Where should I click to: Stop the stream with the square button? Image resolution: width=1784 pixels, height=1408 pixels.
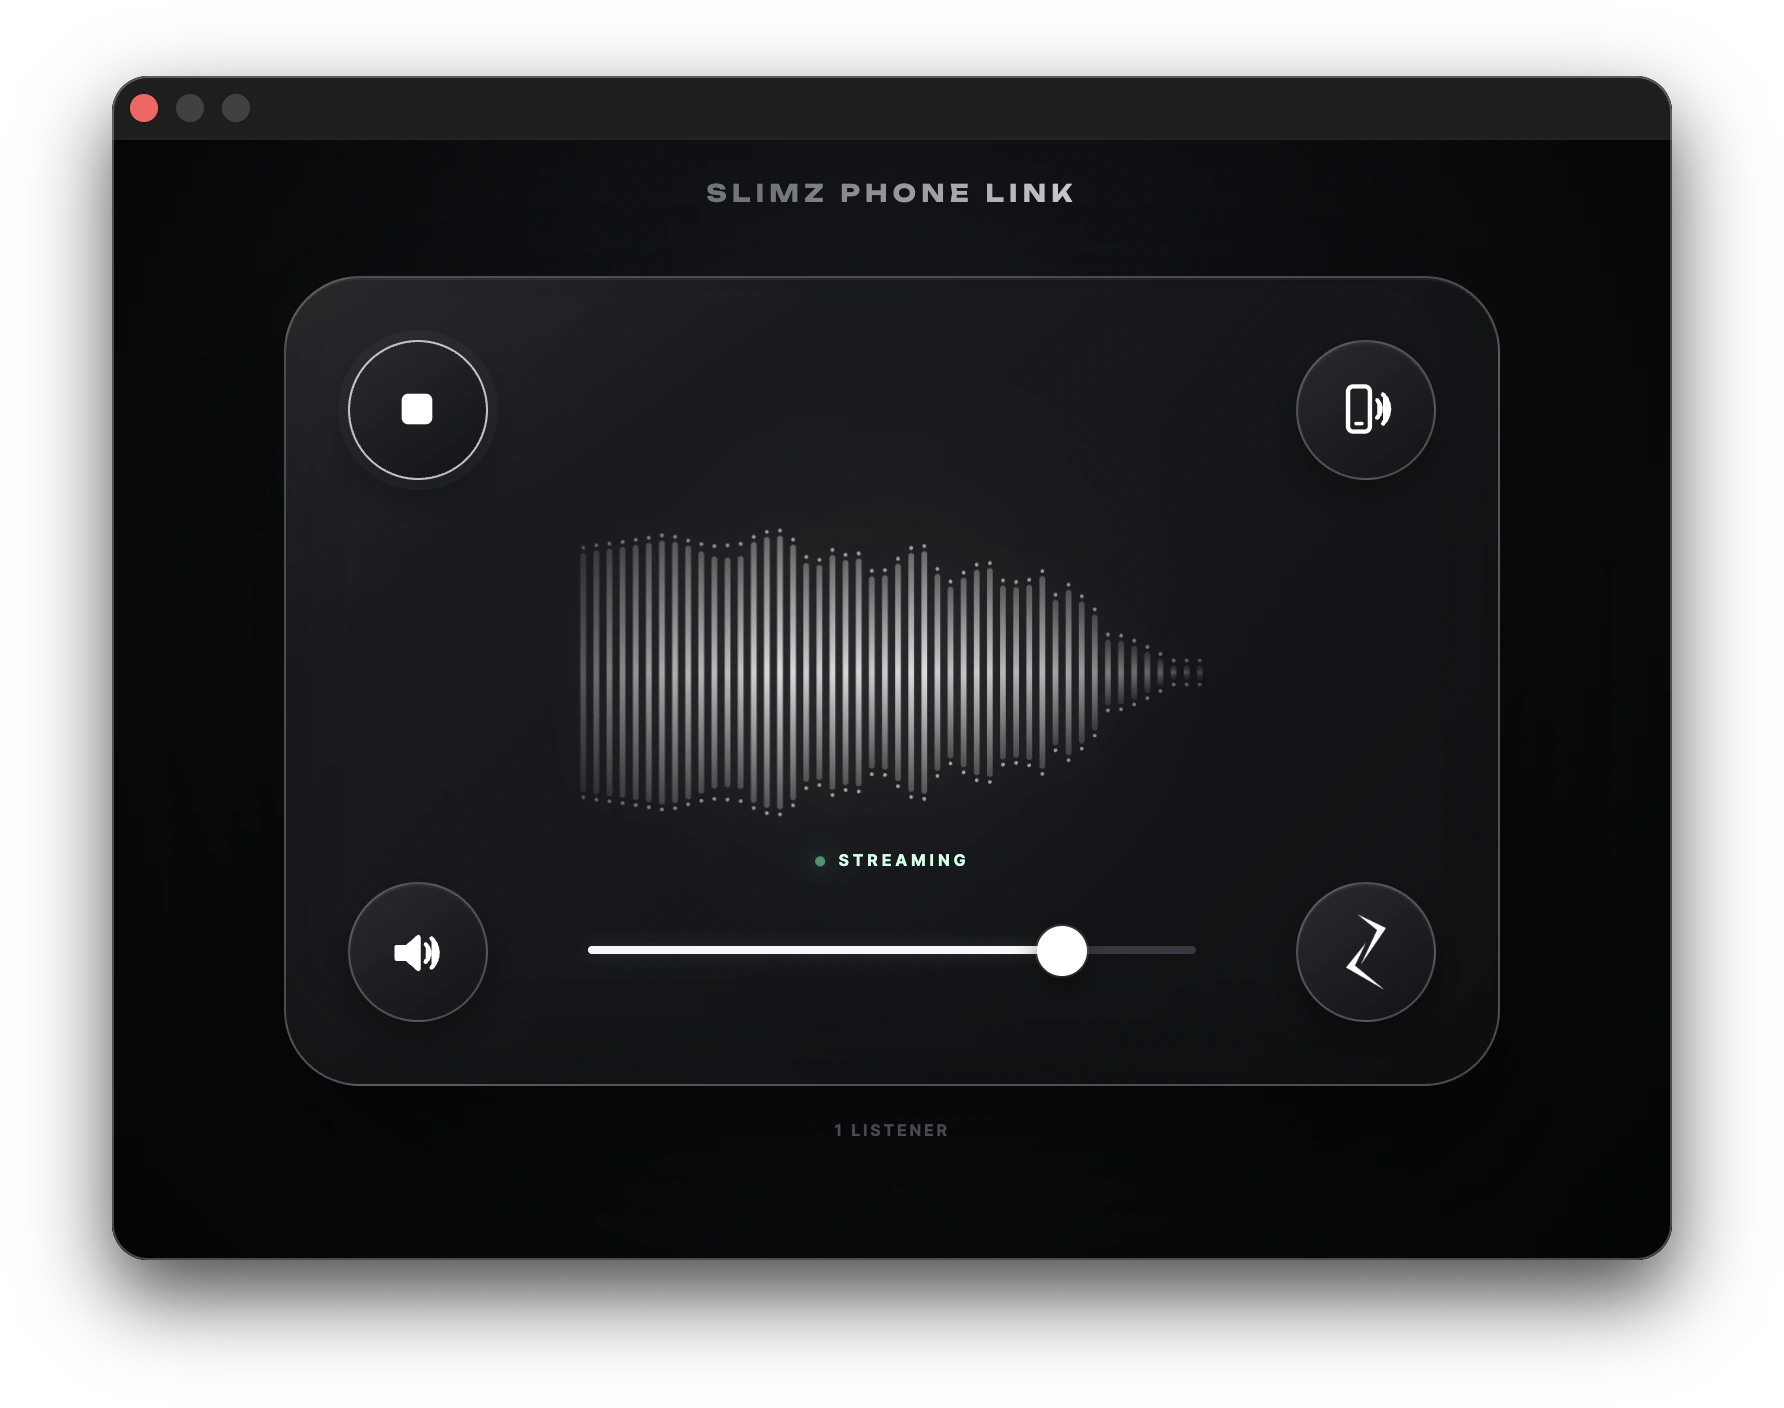click(x=418, y=410)
